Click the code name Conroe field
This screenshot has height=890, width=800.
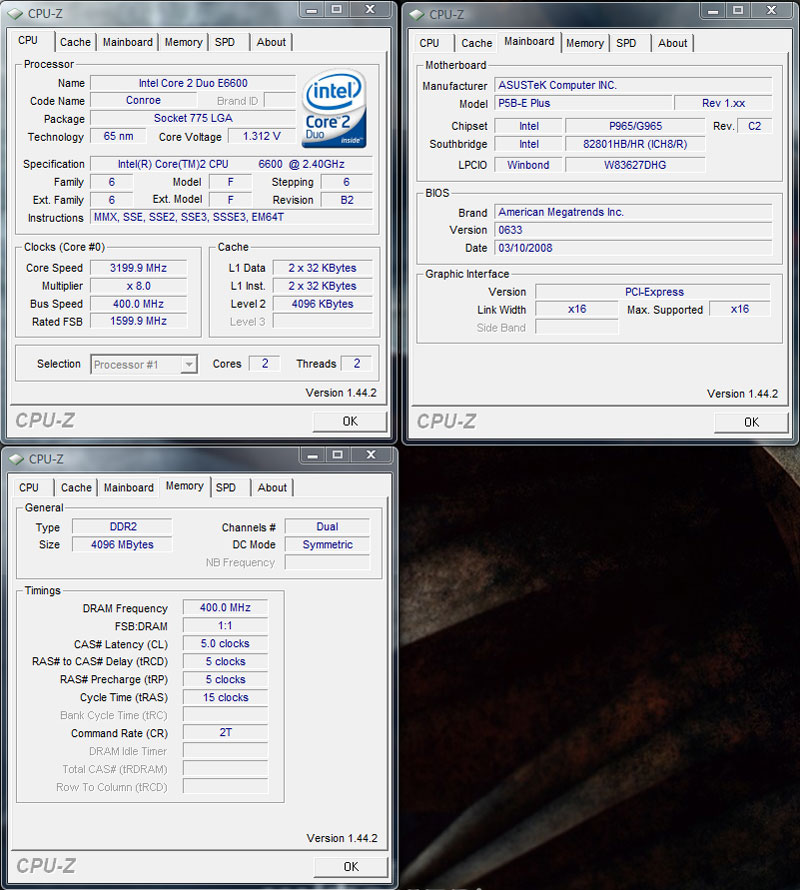(x=143, y=100)
